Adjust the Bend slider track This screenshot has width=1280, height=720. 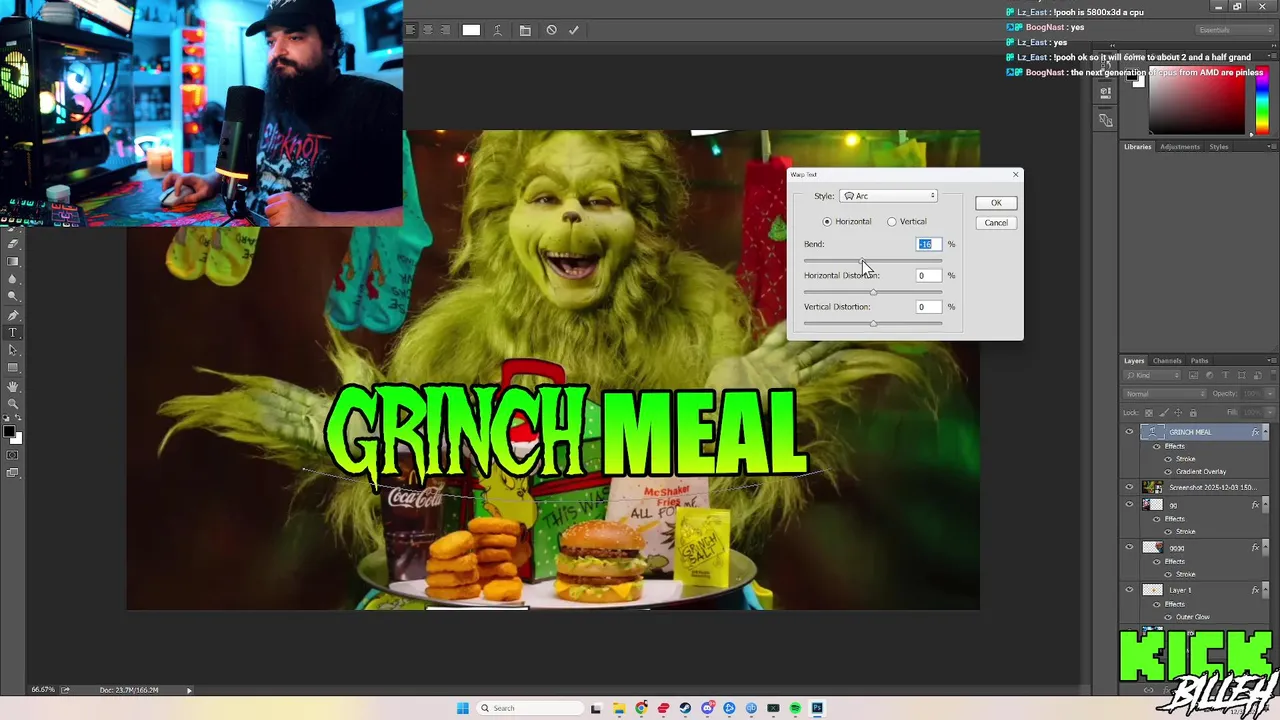pos(873,261)
